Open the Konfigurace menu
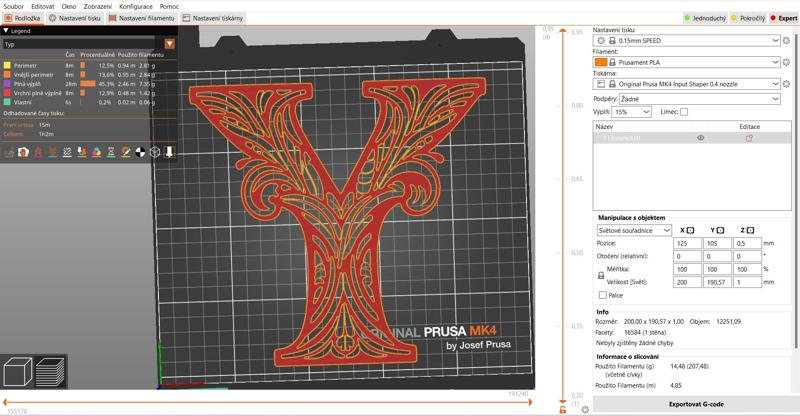Image resolution: width=800 pixels, height=416 pixels. [x=136, y=7]
